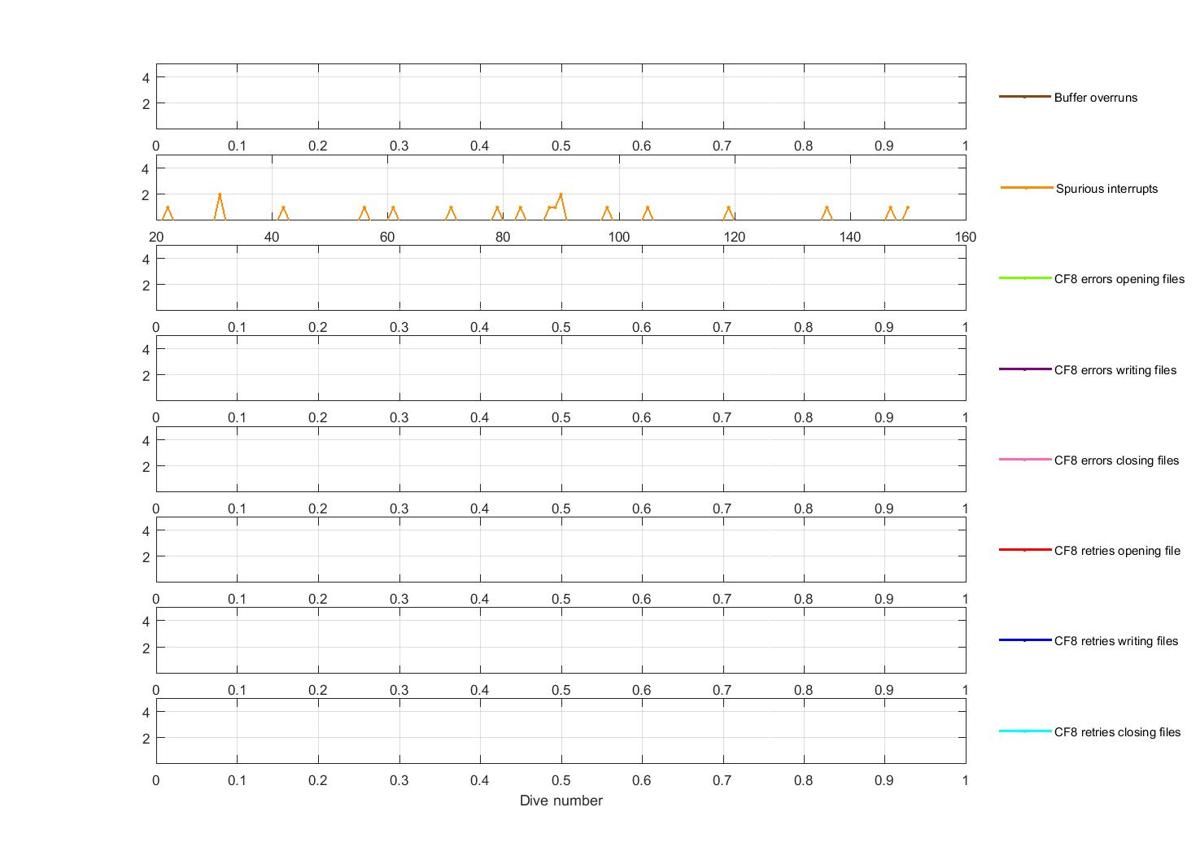Click the CF8 retries writing files label
Viewport: 1200px width, 859px height.
point(1116,641)
